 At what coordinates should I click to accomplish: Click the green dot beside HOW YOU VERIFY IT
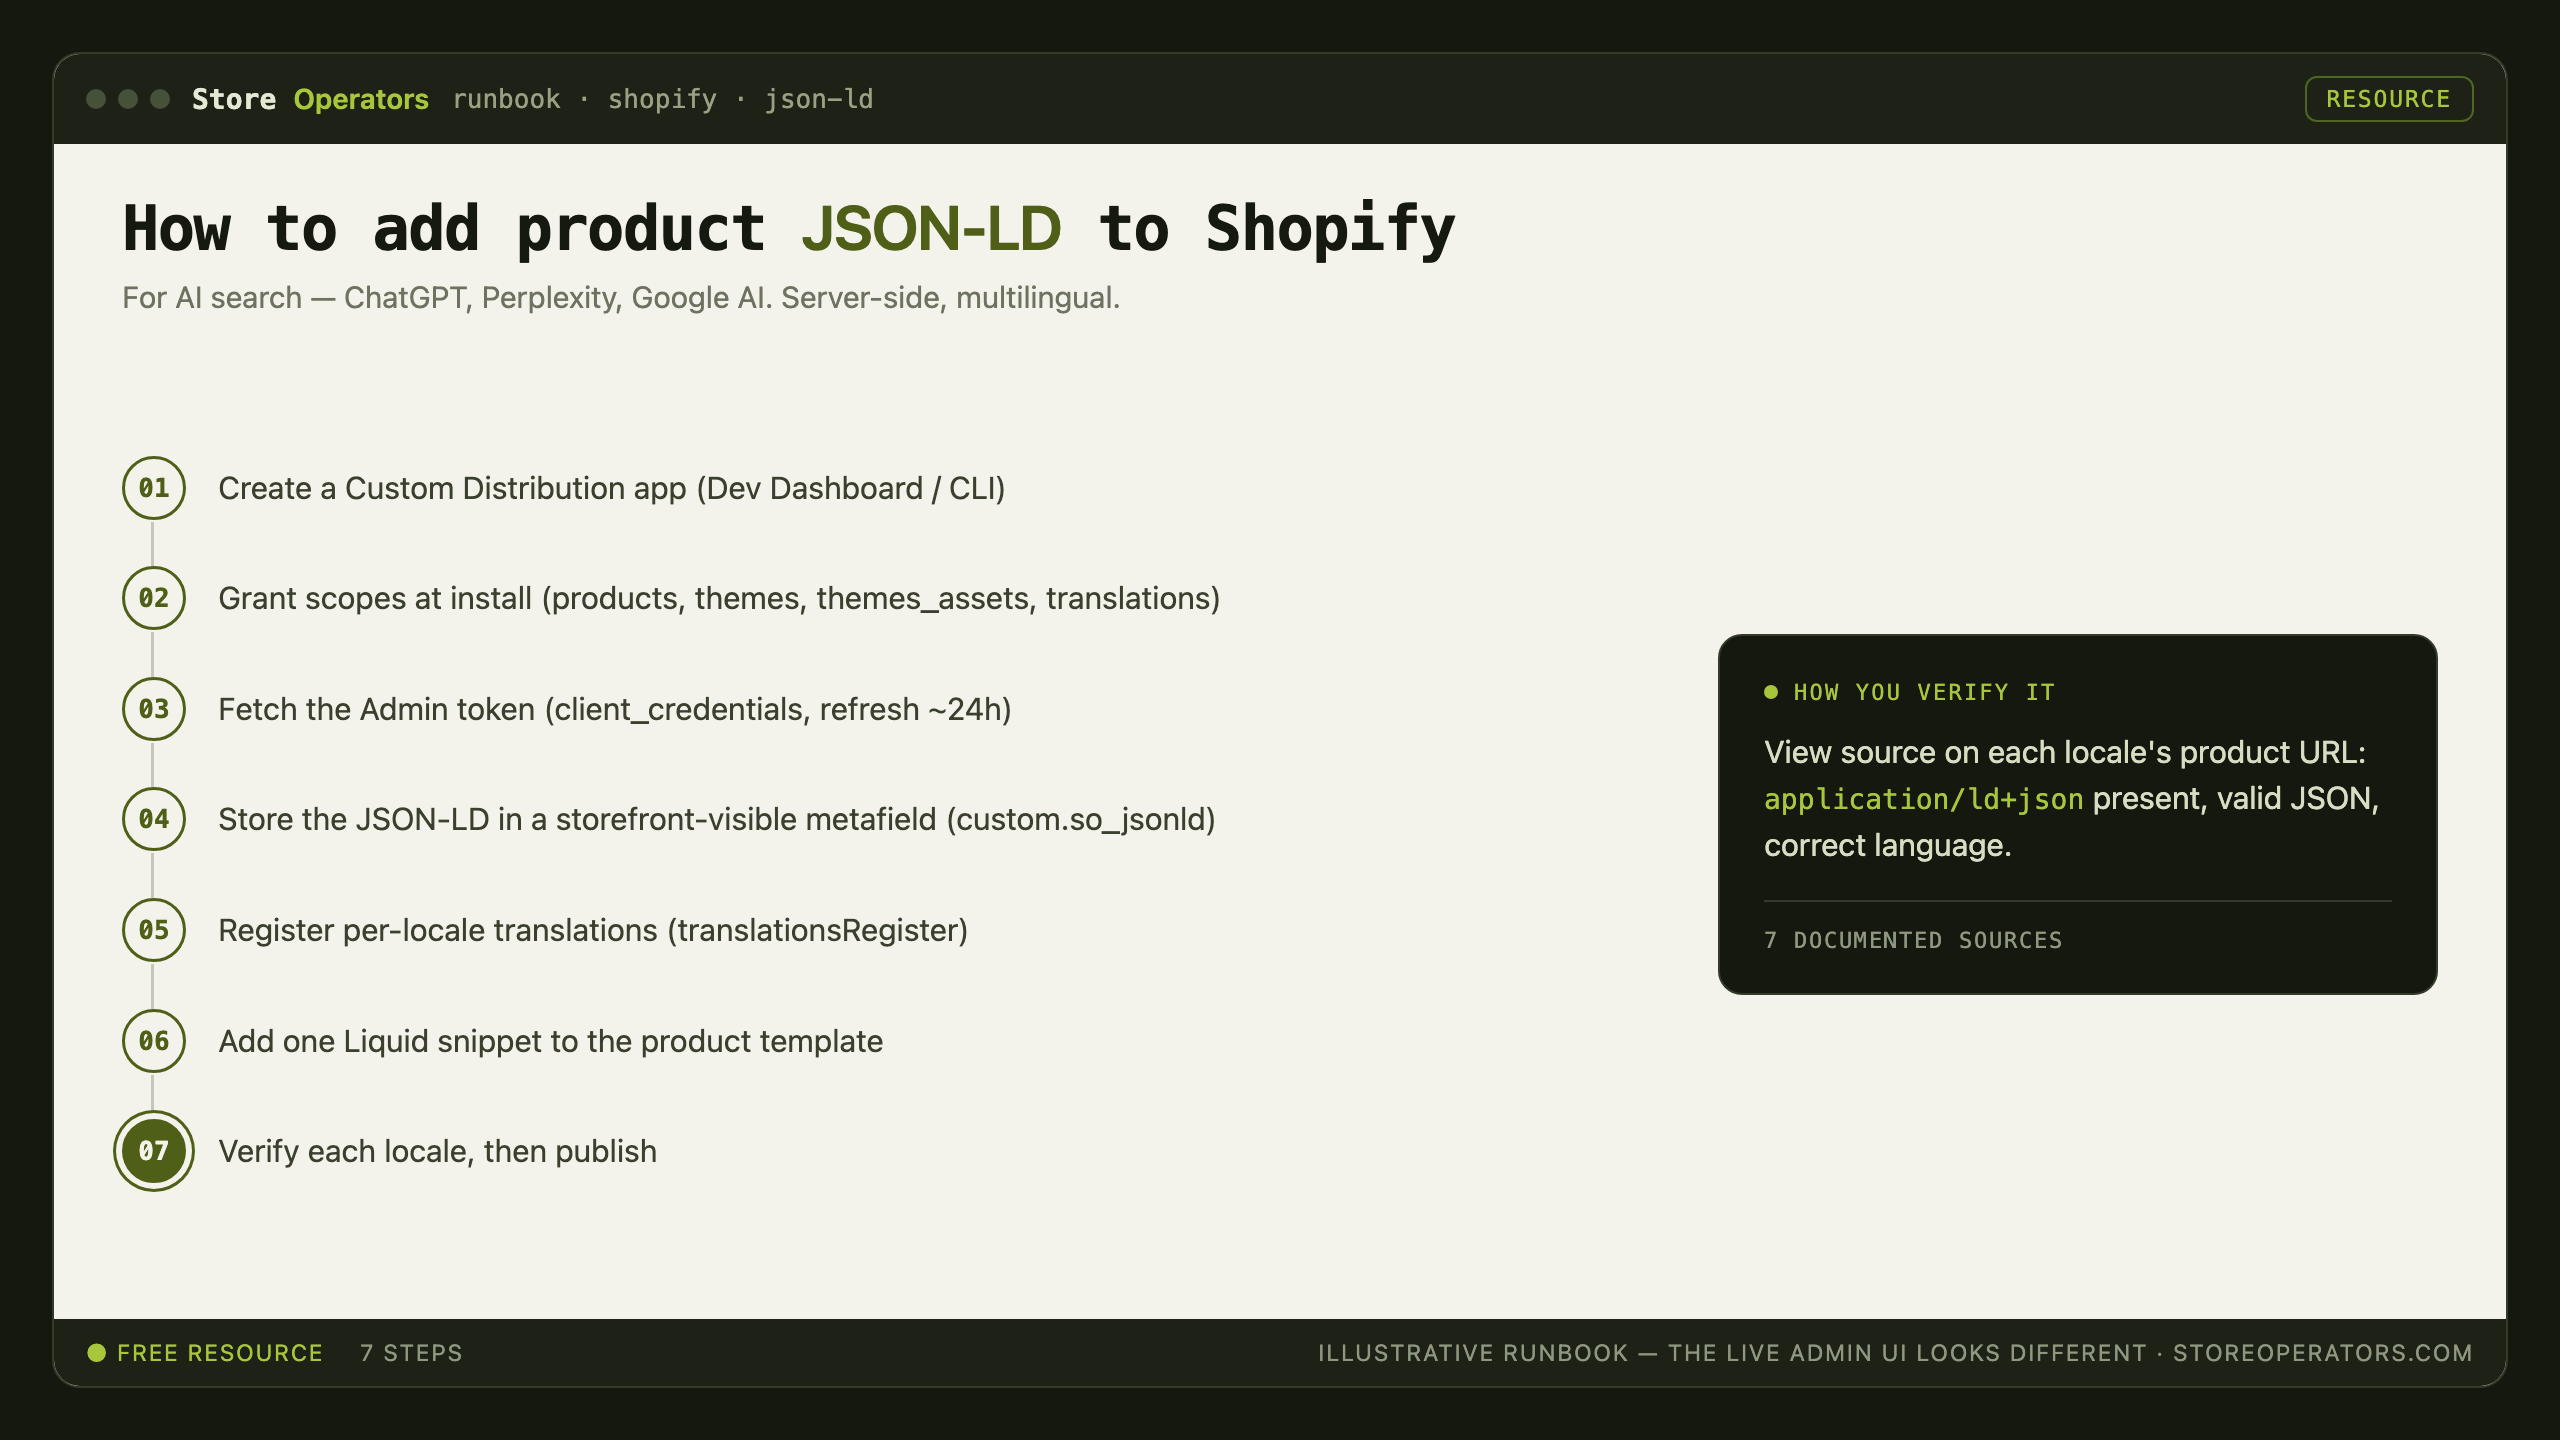pos(1771,692)
